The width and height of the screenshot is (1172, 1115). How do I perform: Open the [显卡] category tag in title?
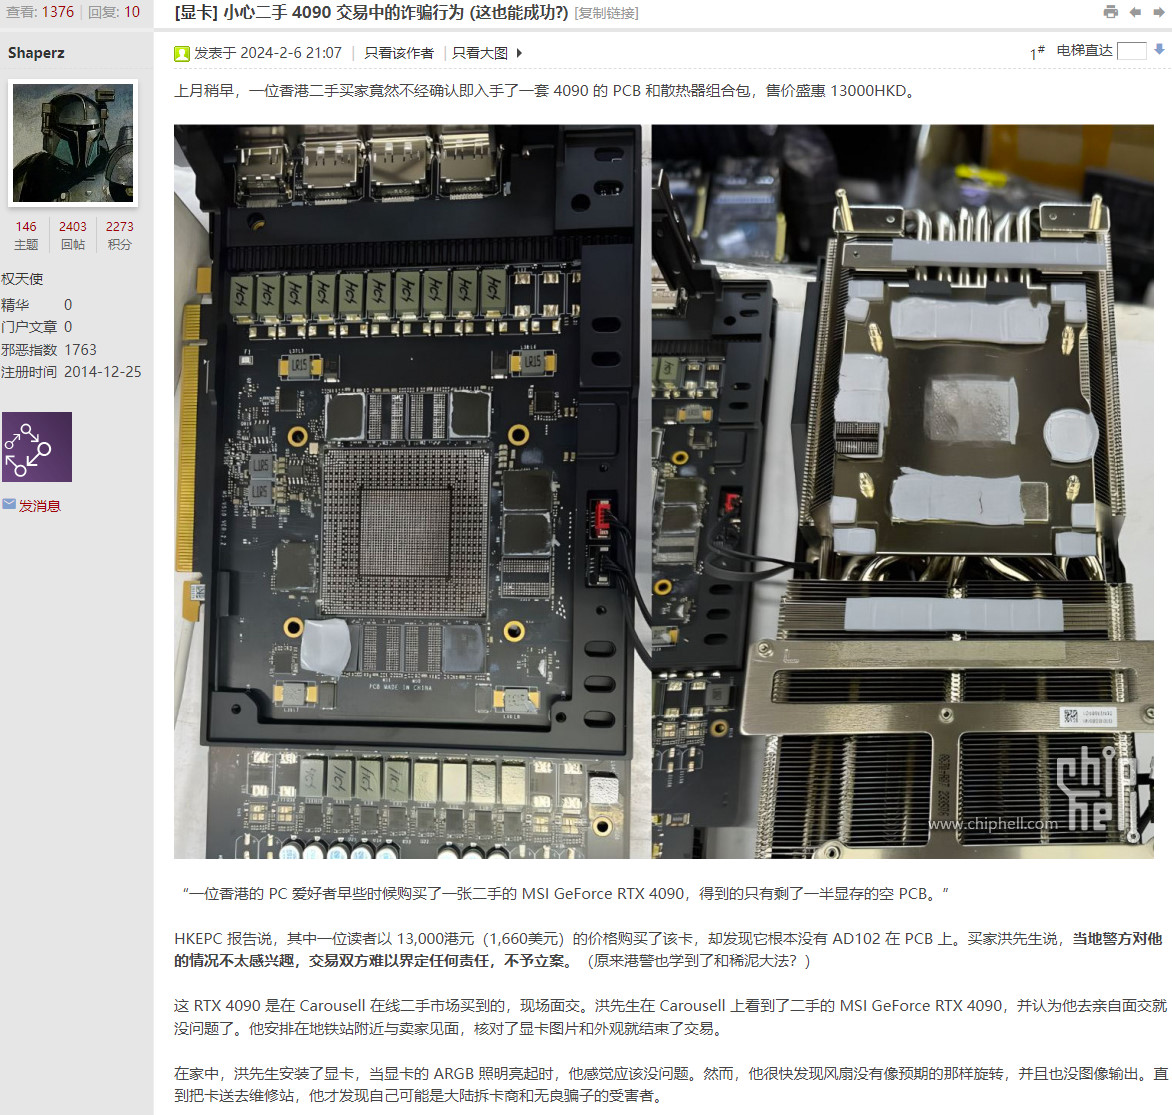[196, 12]
